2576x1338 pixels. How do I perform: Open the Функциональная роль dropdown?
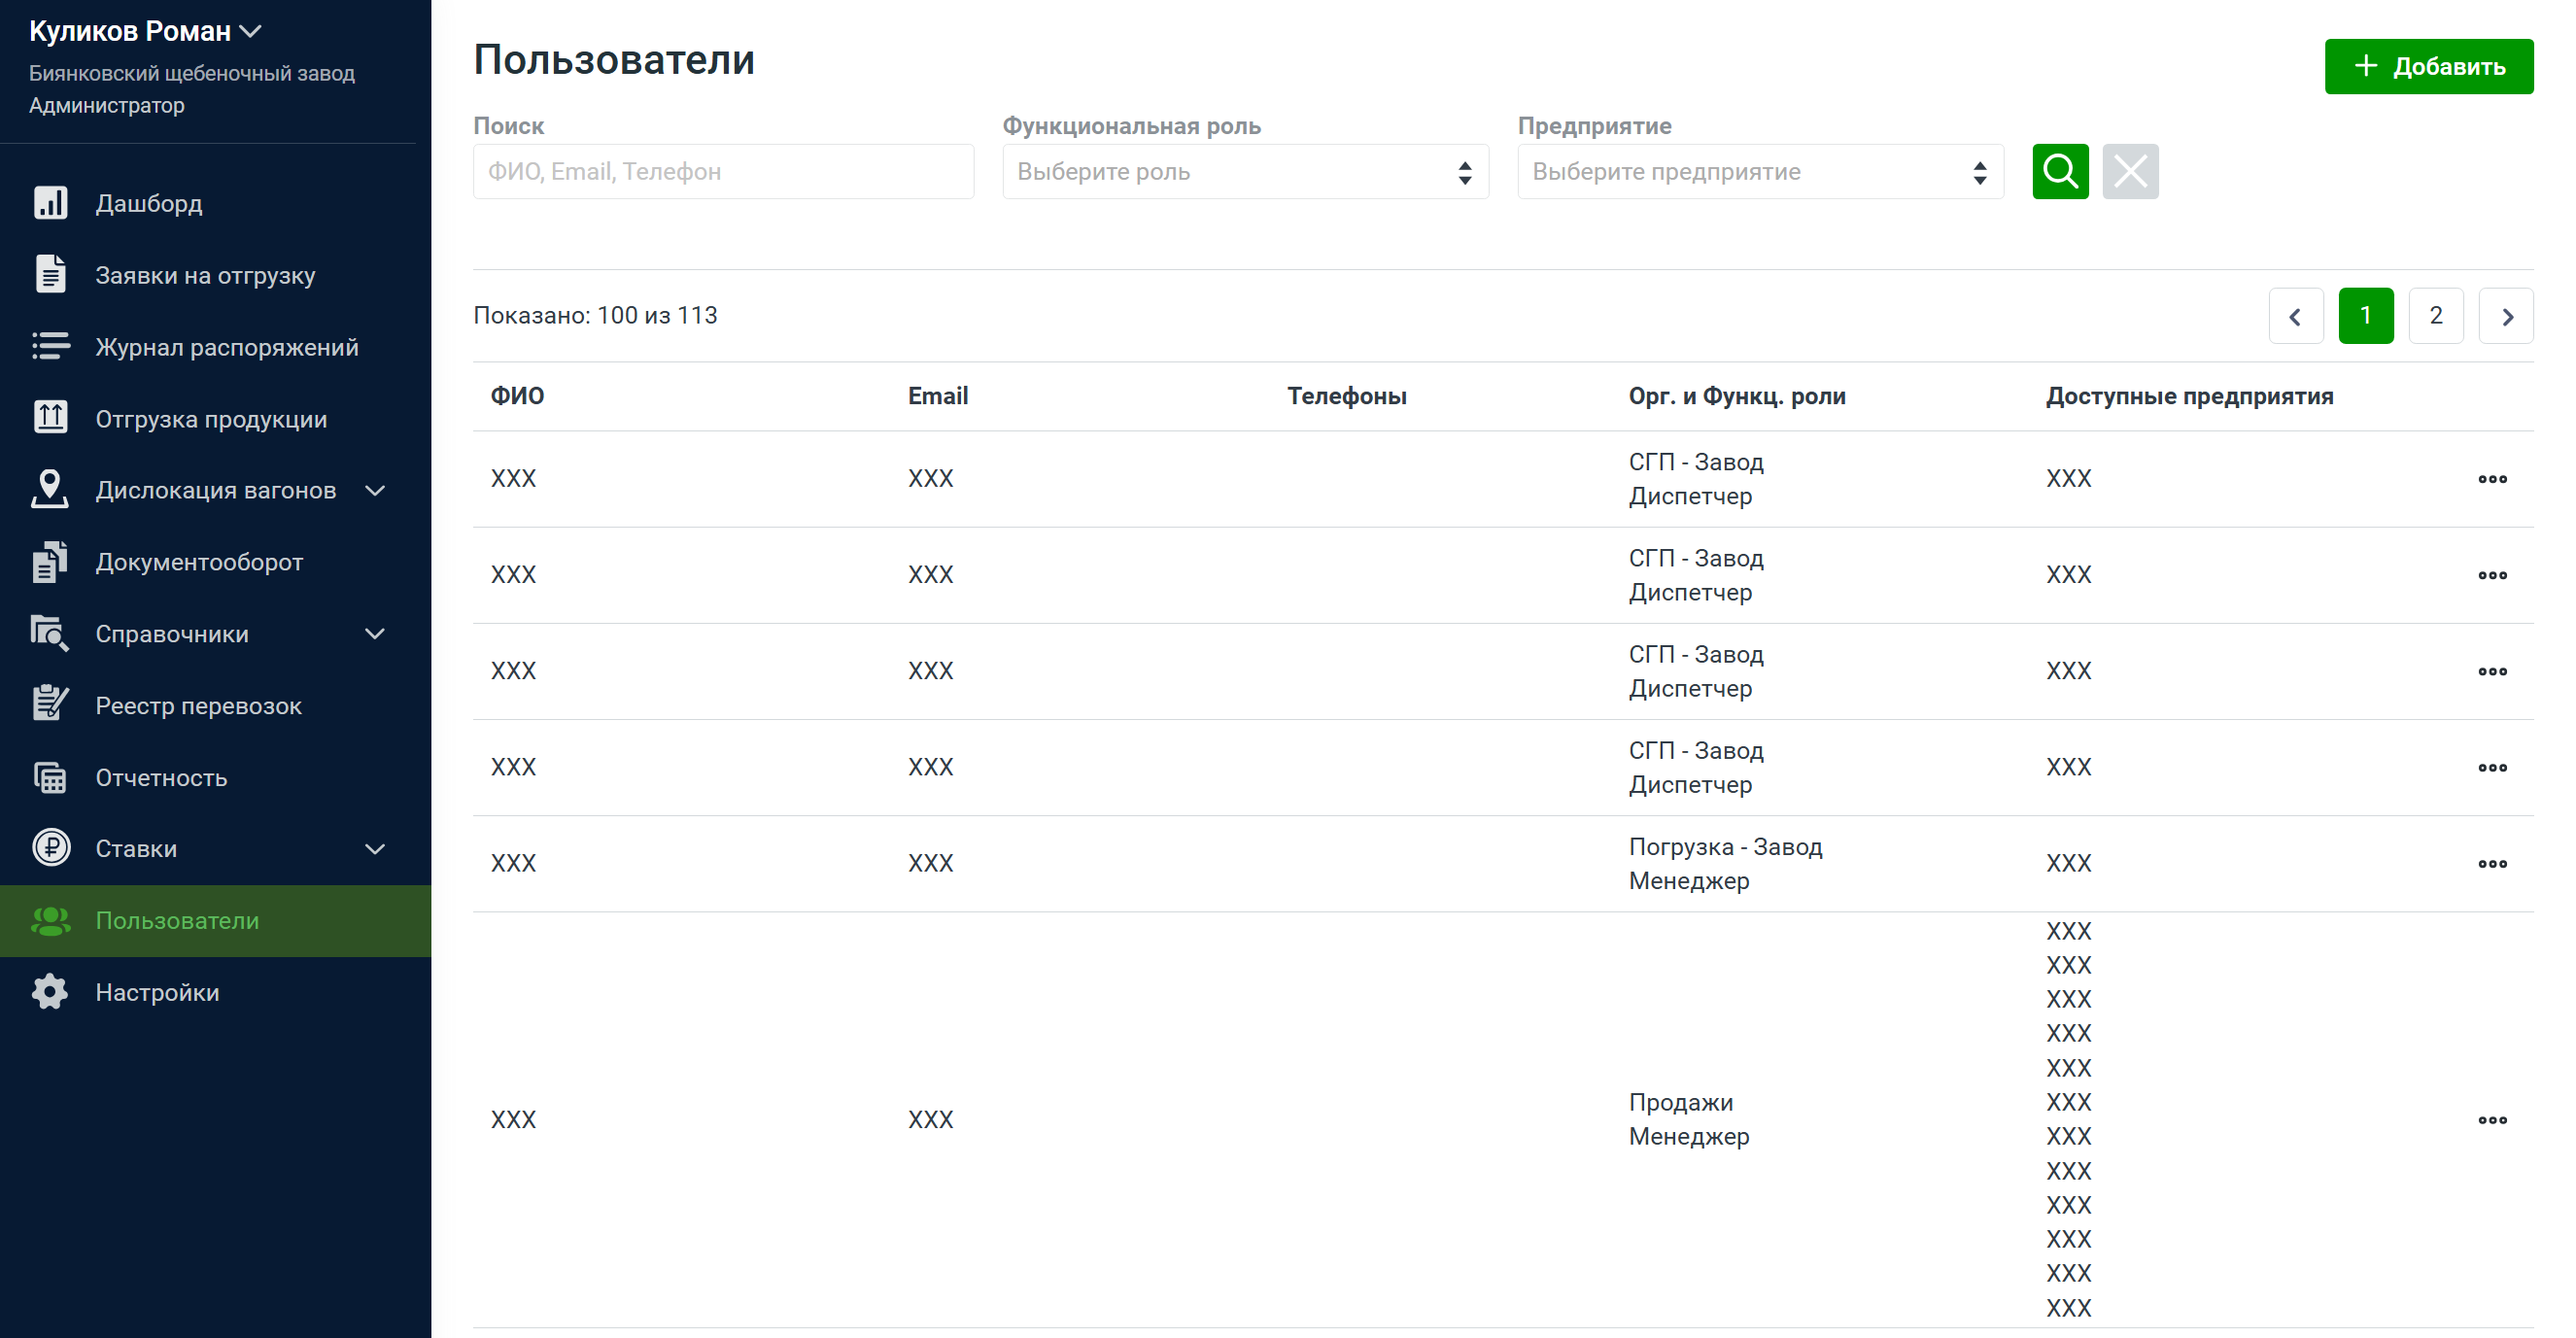pyautogui.click(x=1245, y=172)
